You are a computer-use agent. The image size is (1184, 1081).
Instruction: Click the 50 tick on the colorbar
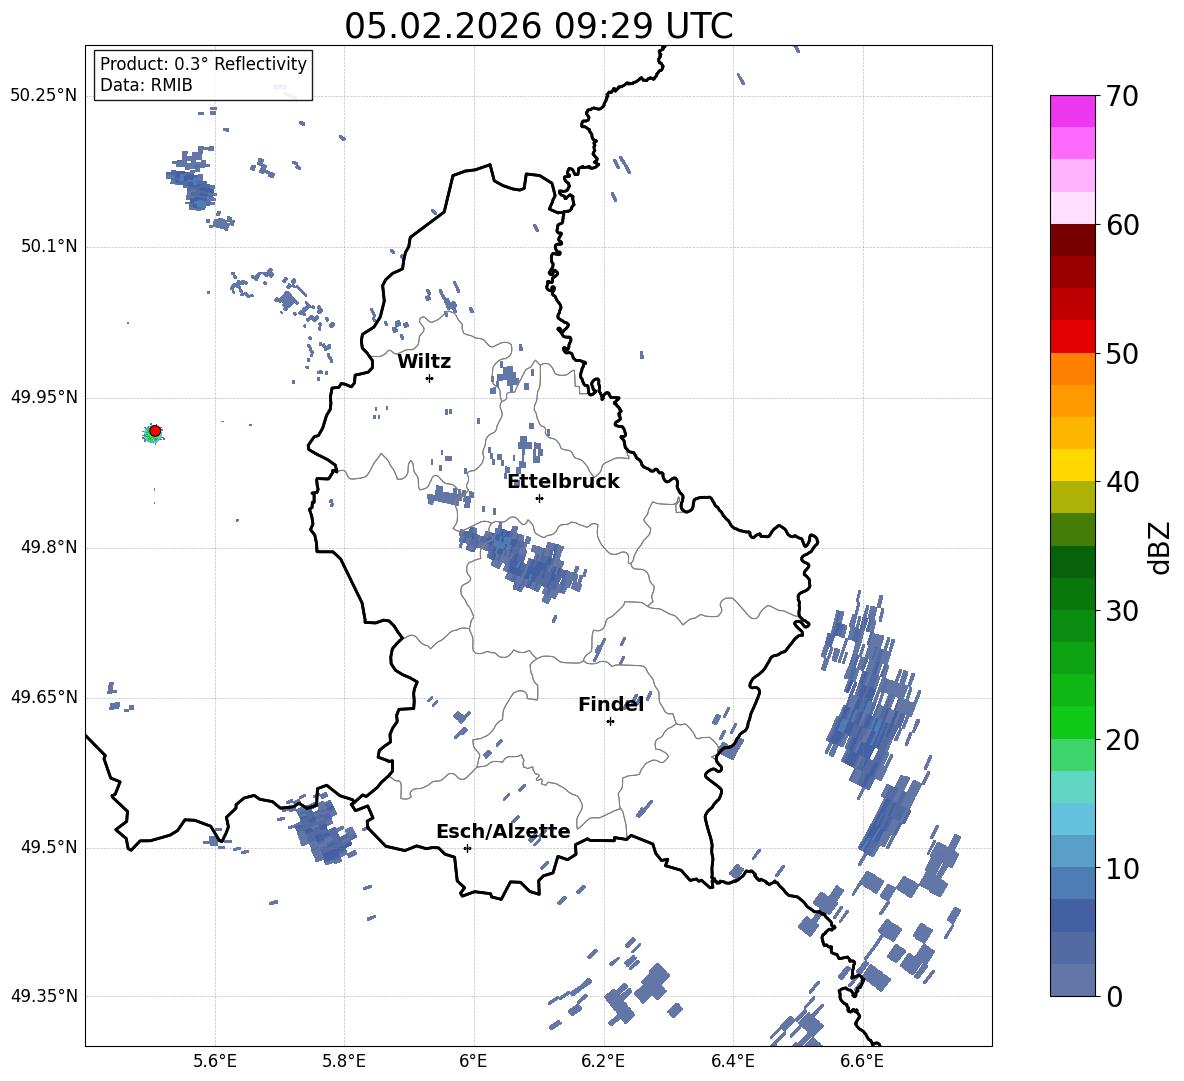click(x=1121, y=353)
